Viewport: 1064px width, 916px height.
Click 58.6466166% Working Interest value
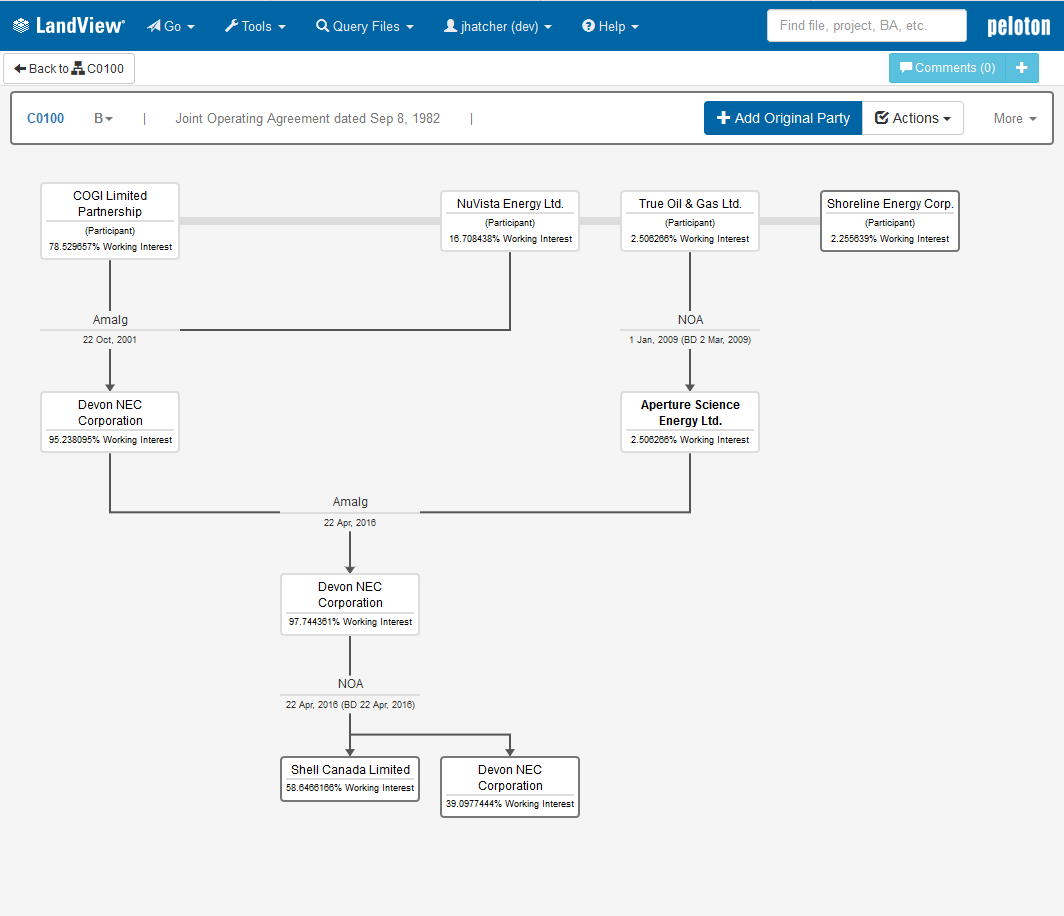pos(349,788)
